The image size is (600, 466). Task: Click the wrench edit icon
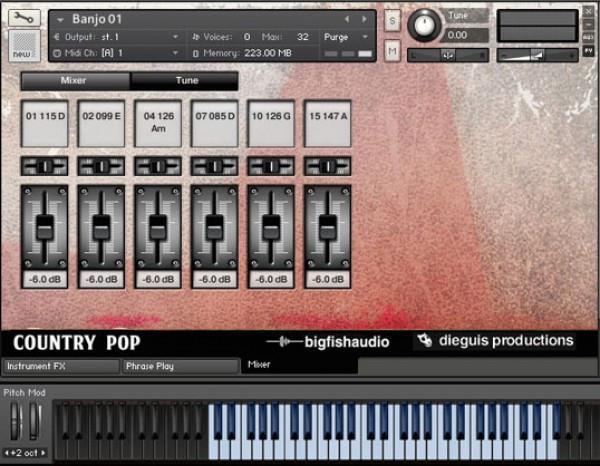(x=22, y=18)
